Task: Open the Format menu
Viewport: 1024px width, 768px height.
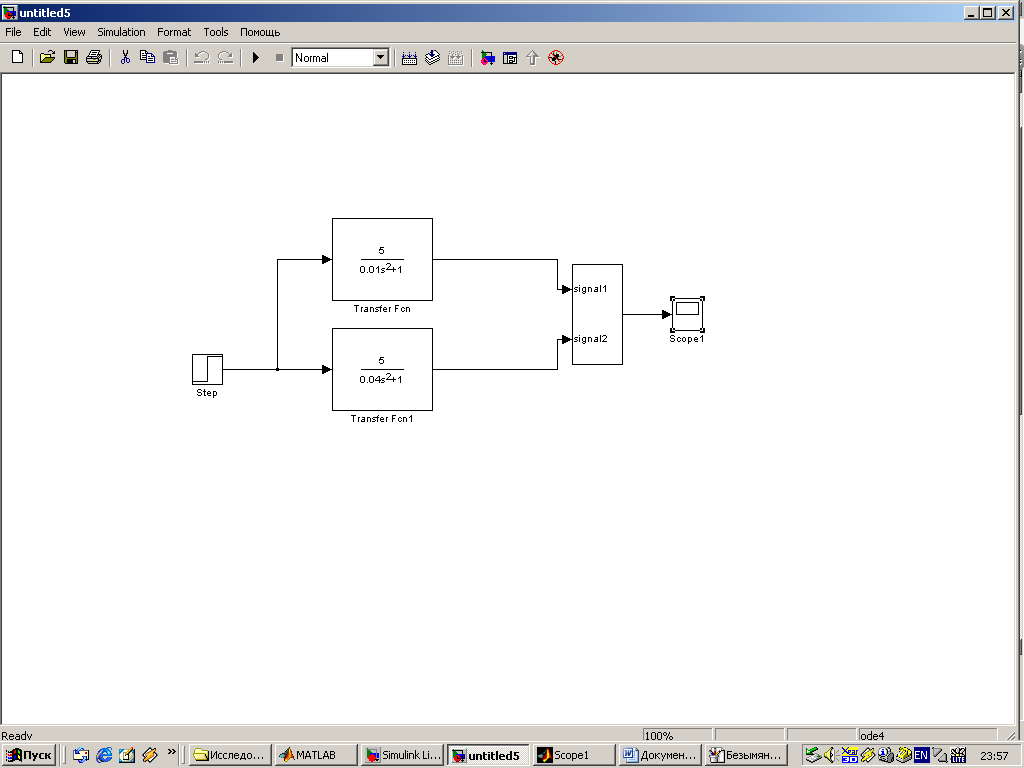Action: click(174, 32)
